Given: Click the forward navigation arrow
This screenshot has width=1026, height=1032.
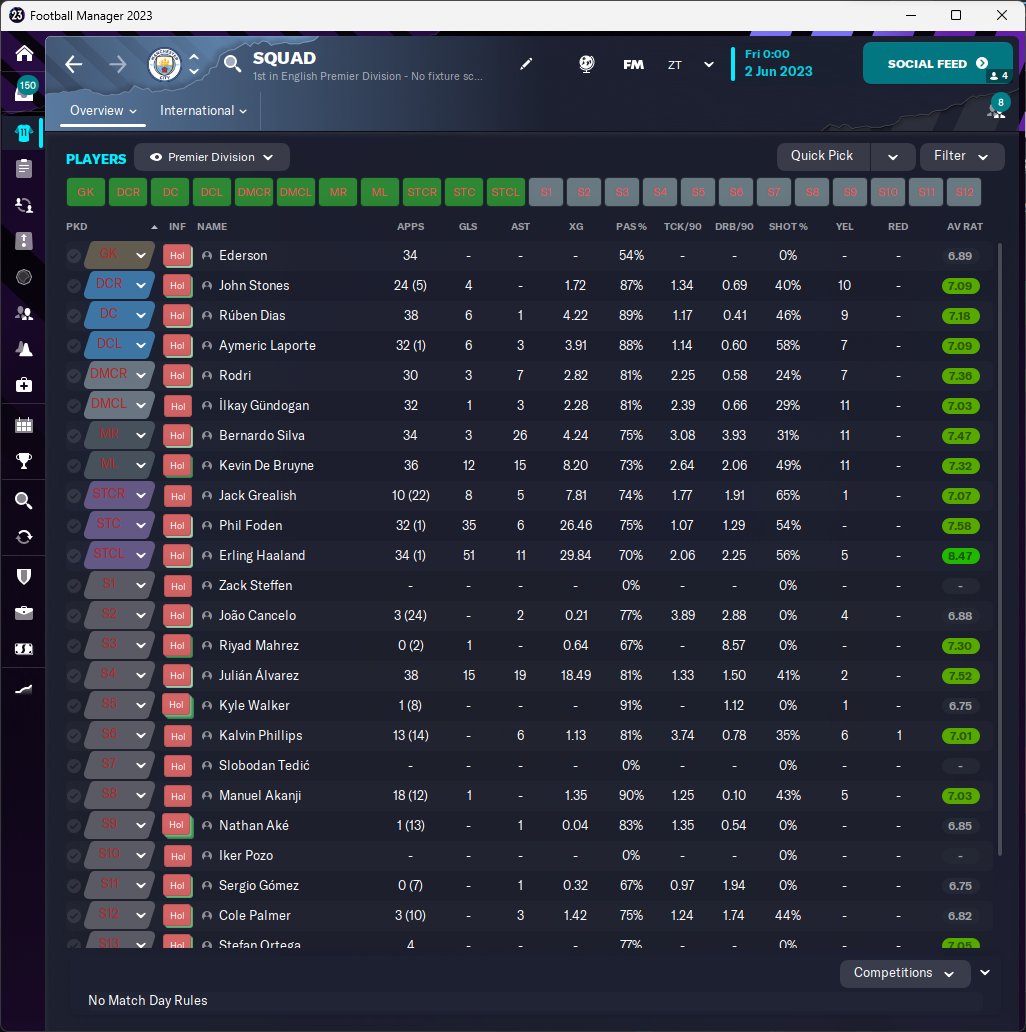Looking at the screenshot, I should (118, 64).
